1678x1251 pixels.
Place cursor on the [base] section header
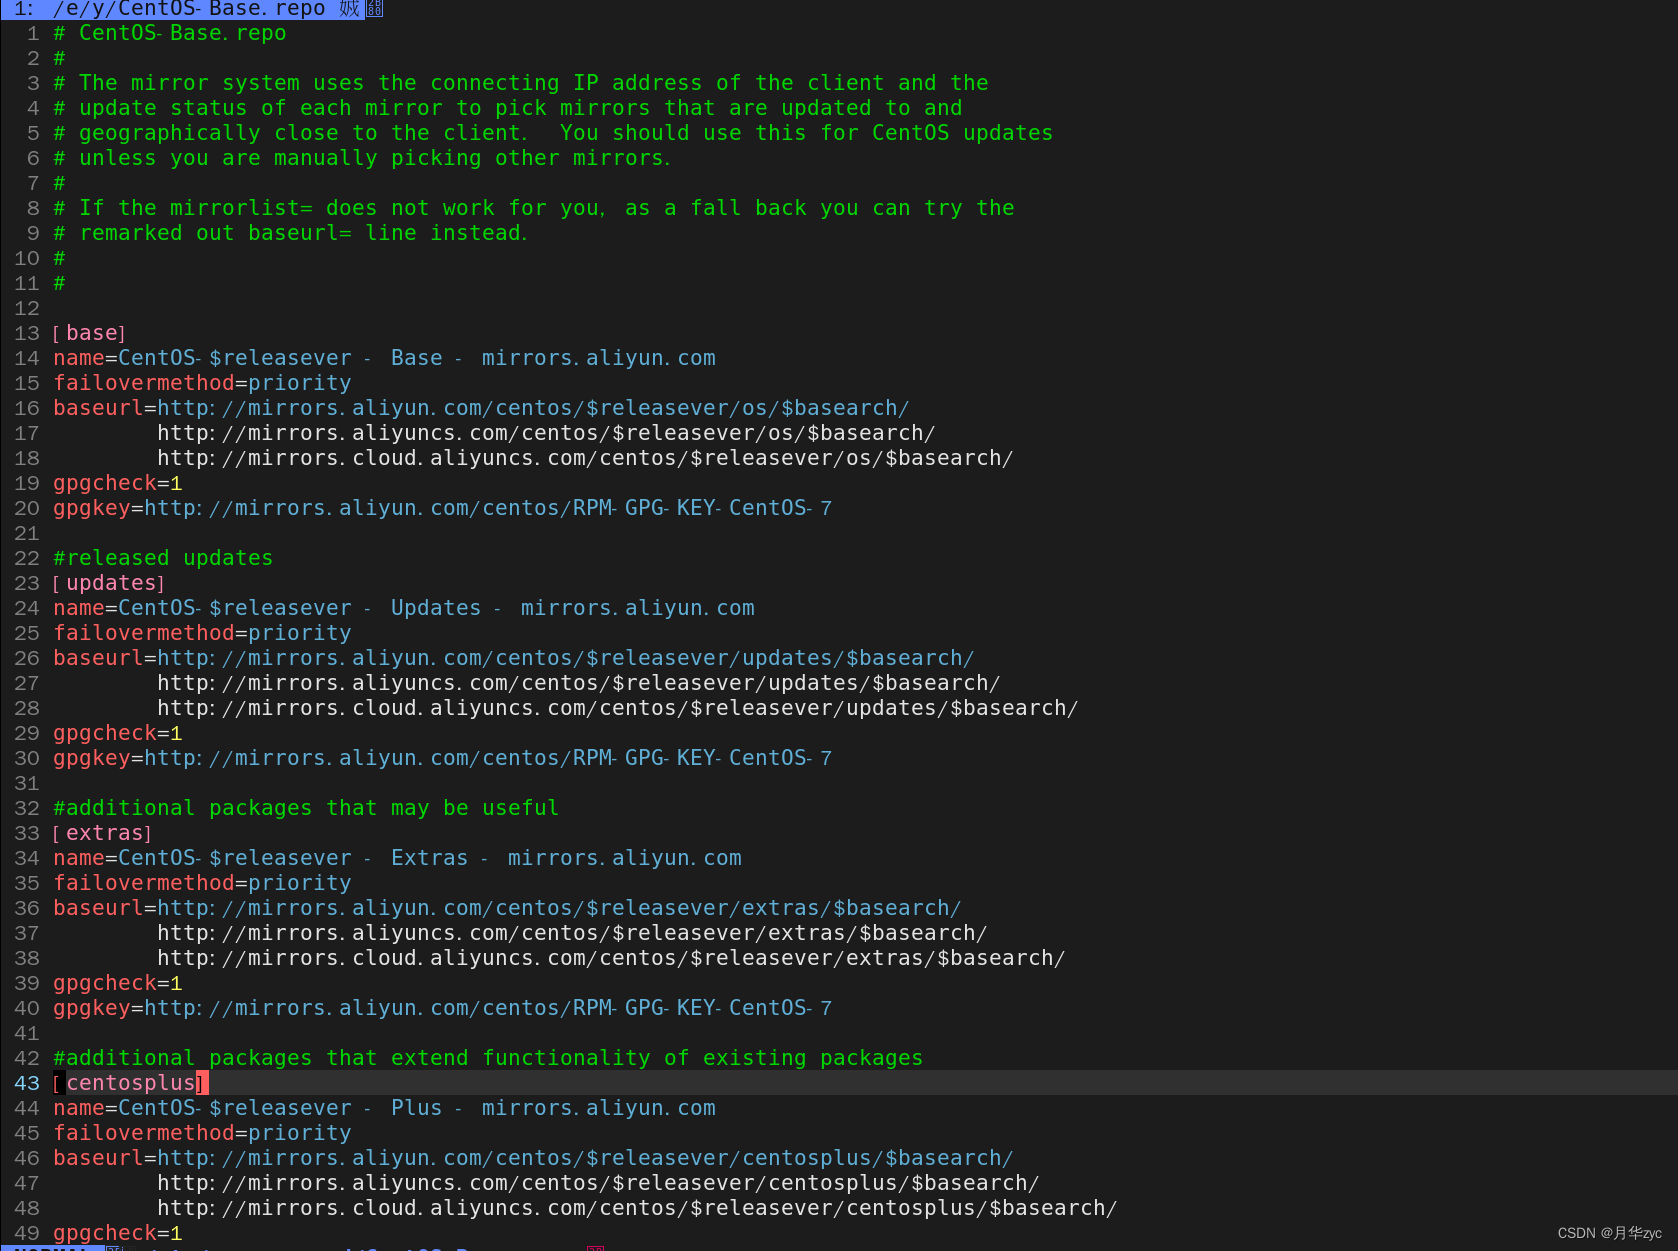89,333
